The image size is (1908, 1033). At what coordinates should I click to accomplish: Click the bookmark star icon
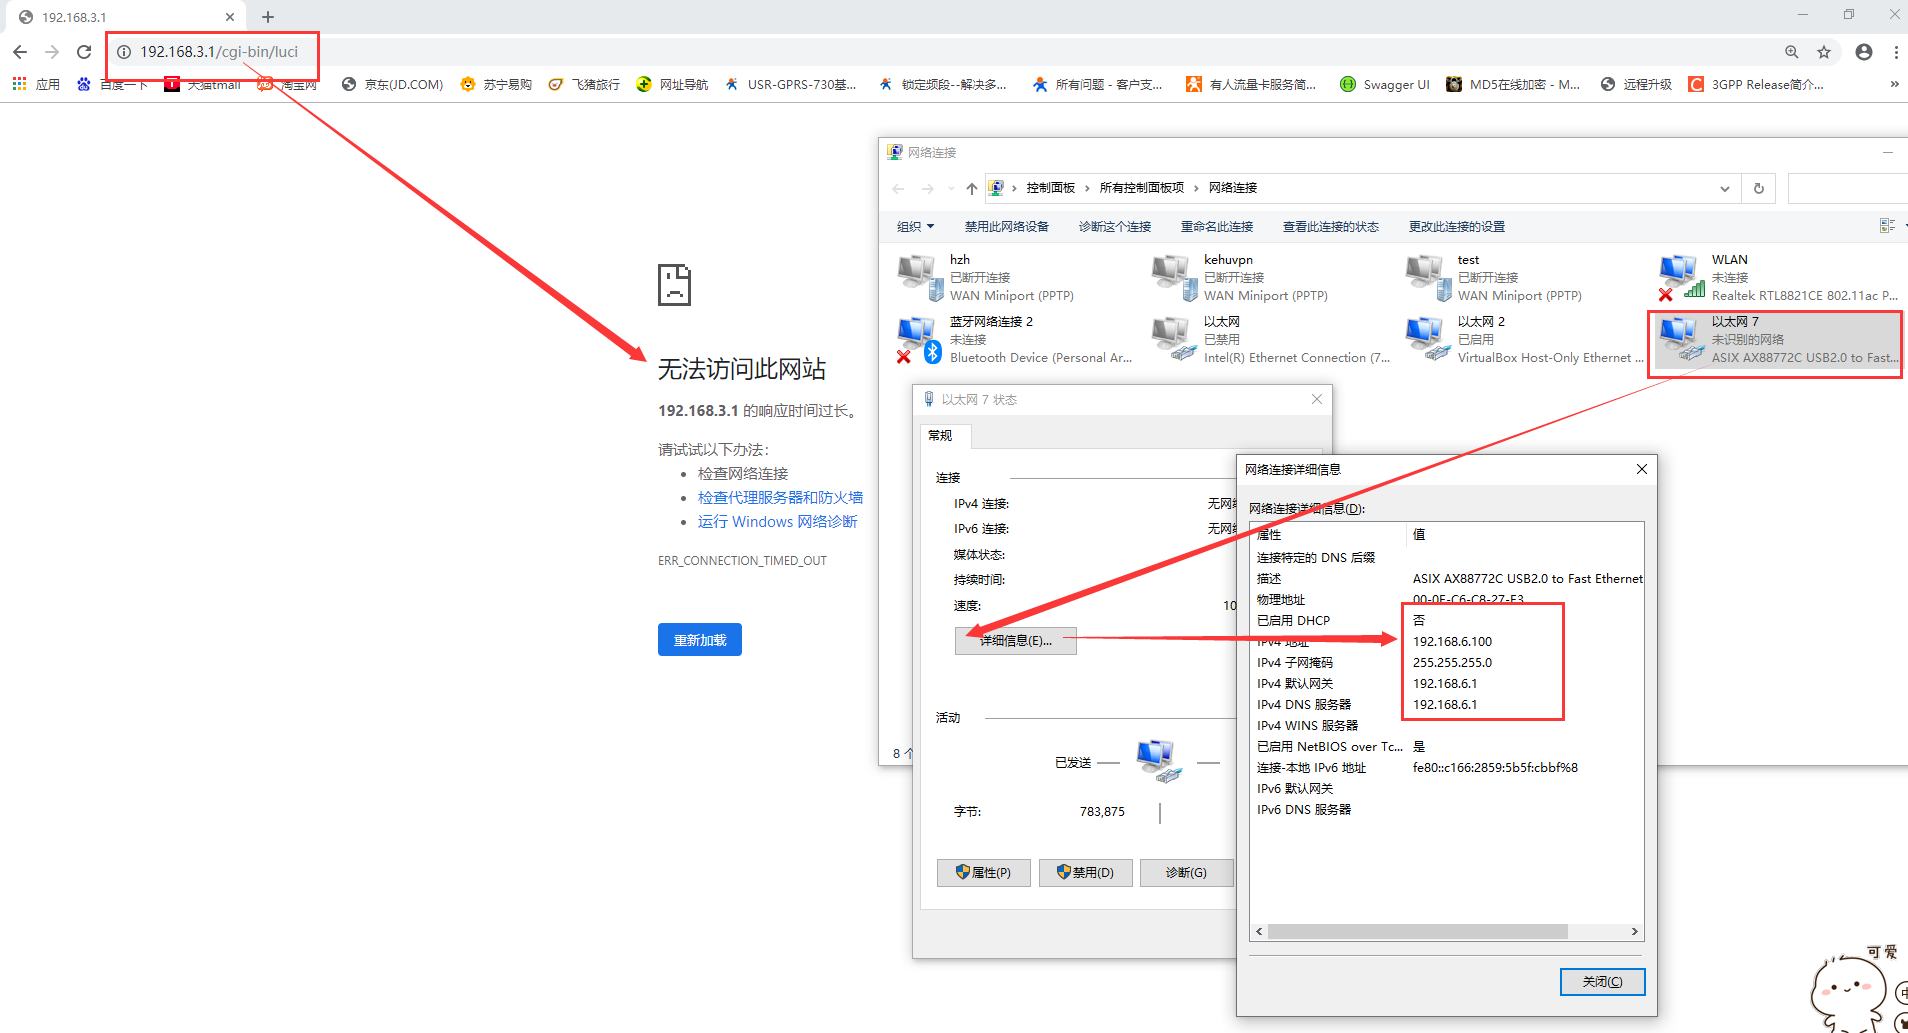[x=1824, y=52]
